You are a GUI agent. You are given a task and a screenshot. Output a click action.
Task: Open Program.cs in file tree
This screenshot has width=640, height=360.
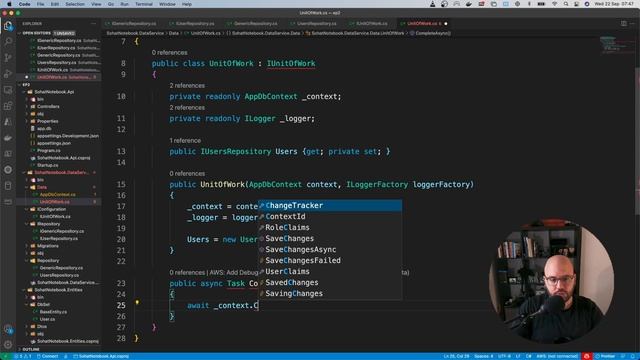pos(48,151)
